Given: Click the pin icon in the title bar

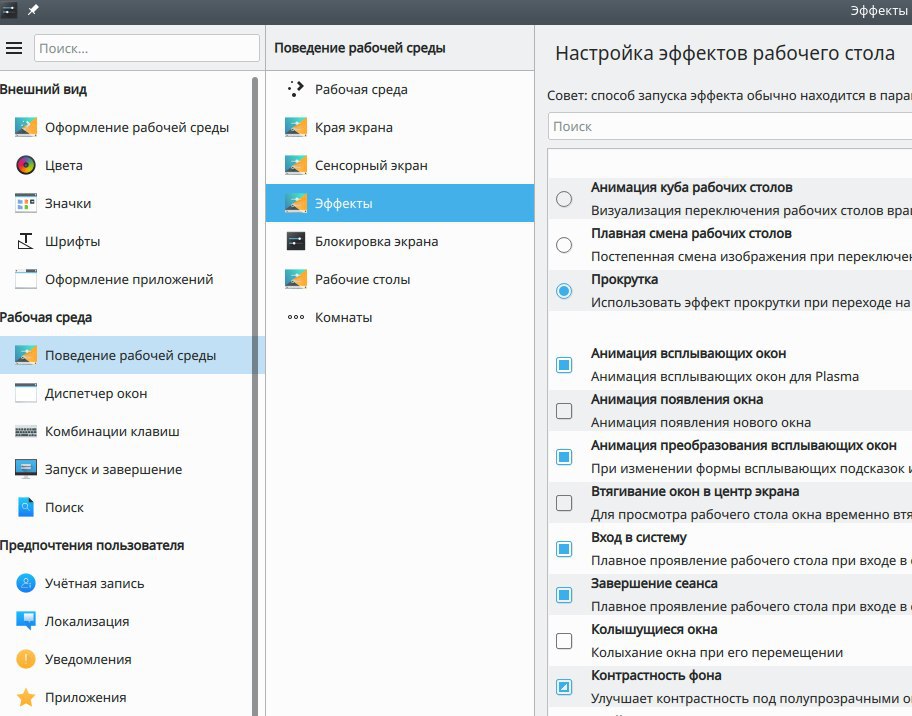Looking at the screenshot, I should pos(33,10).
